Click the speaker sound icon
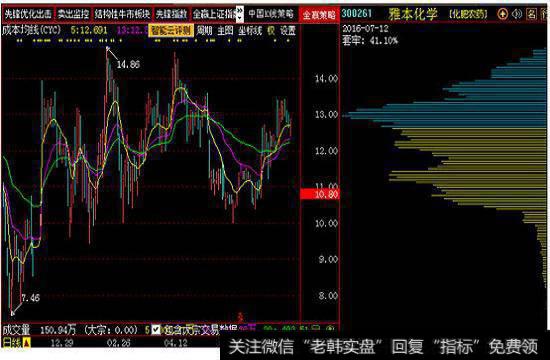 click(517, 14)
